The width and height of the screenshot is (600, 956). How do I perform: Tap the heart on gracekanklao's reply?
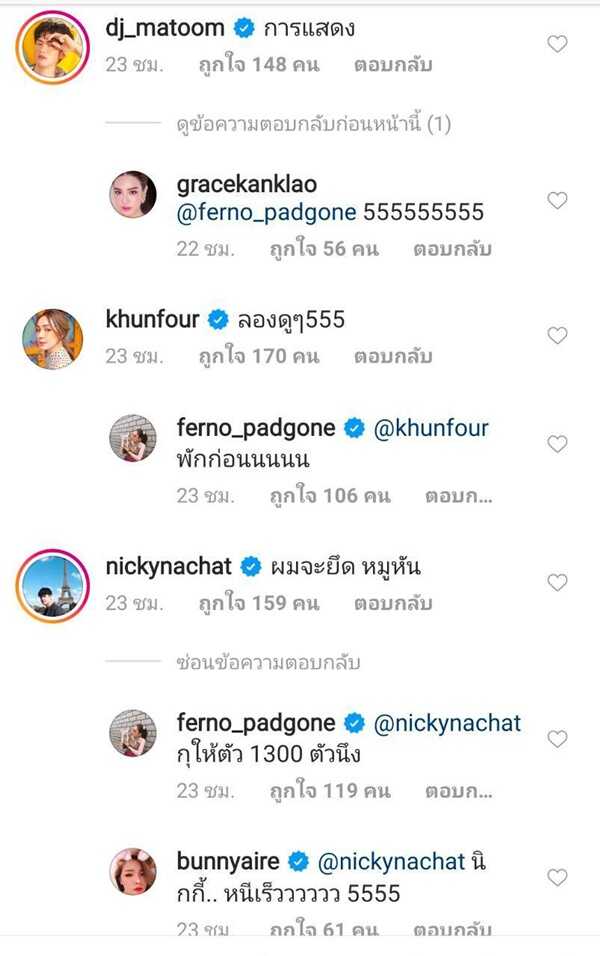pos(557,201)
